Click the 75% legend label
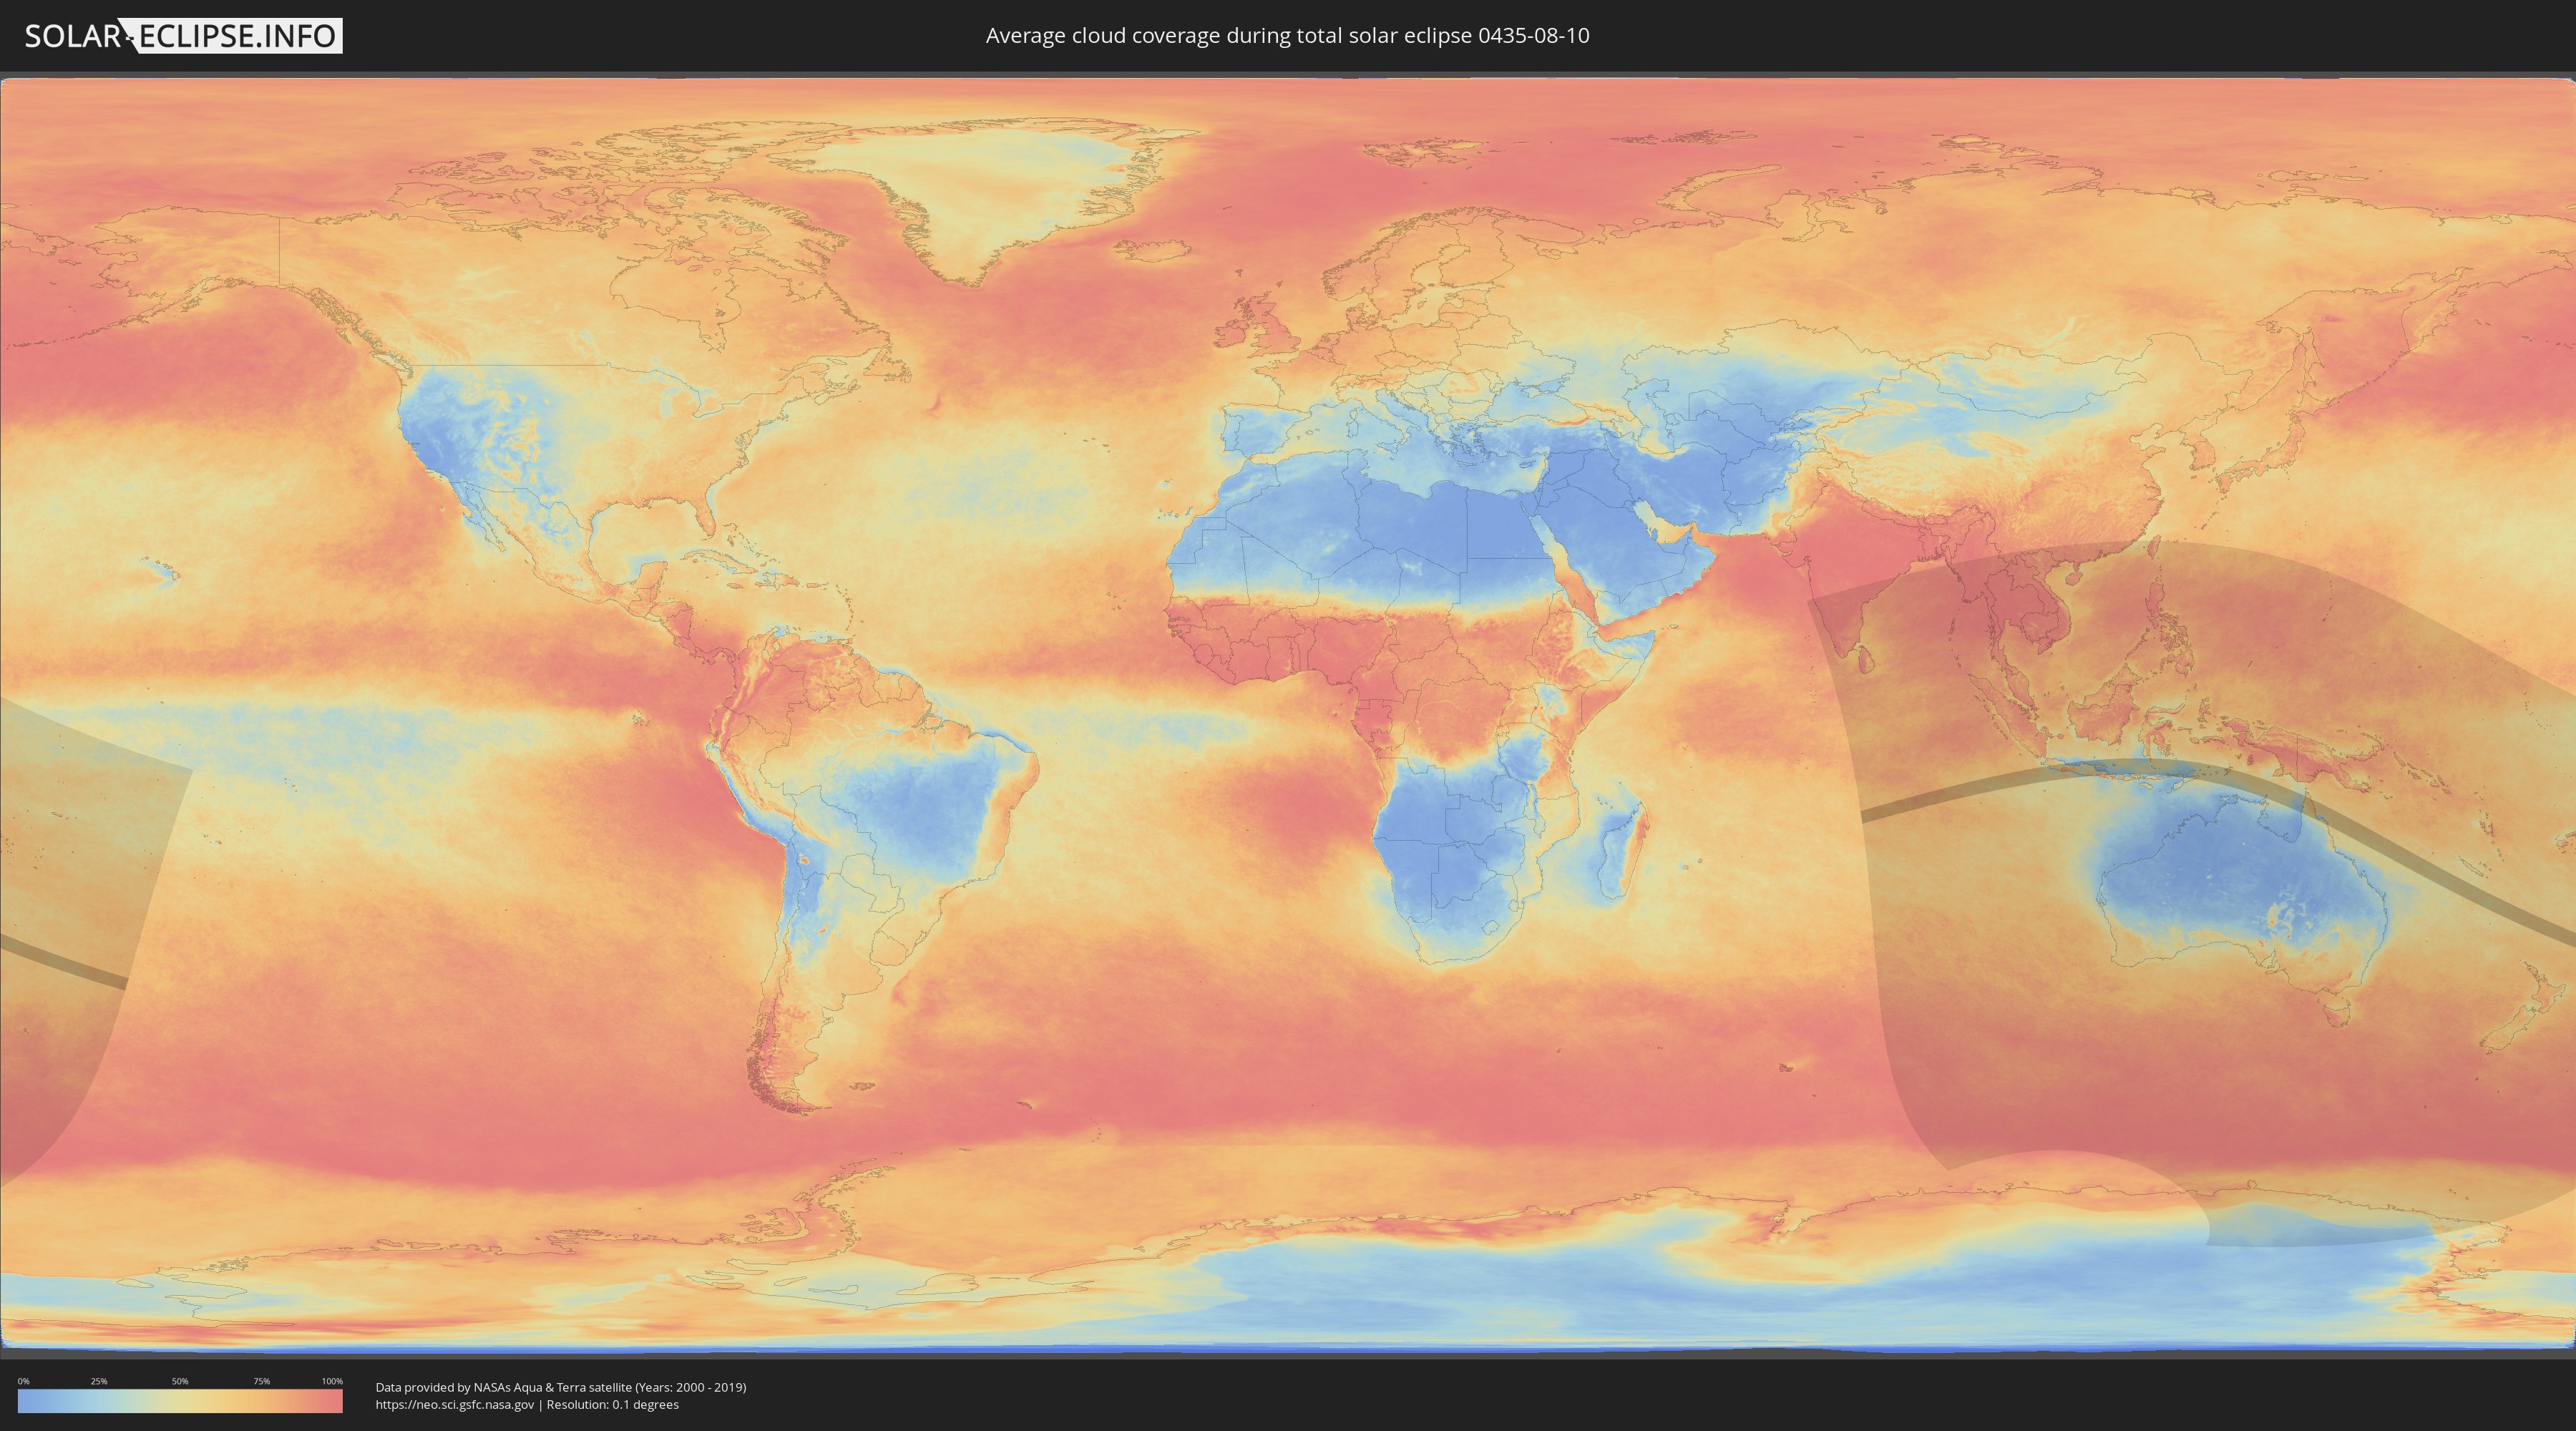 [x=261, y=1381]
